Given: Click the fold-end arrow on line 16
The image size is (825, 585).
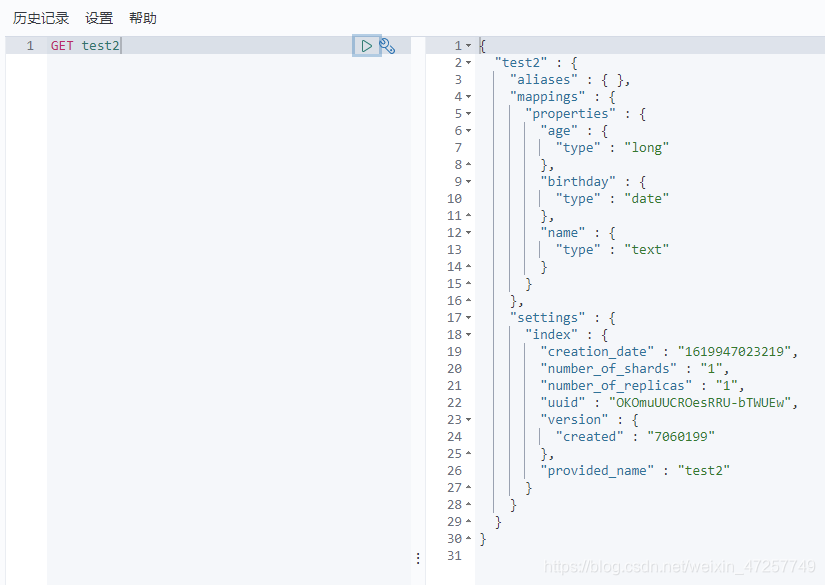Looking at the screenshot, I should (468, 300).
